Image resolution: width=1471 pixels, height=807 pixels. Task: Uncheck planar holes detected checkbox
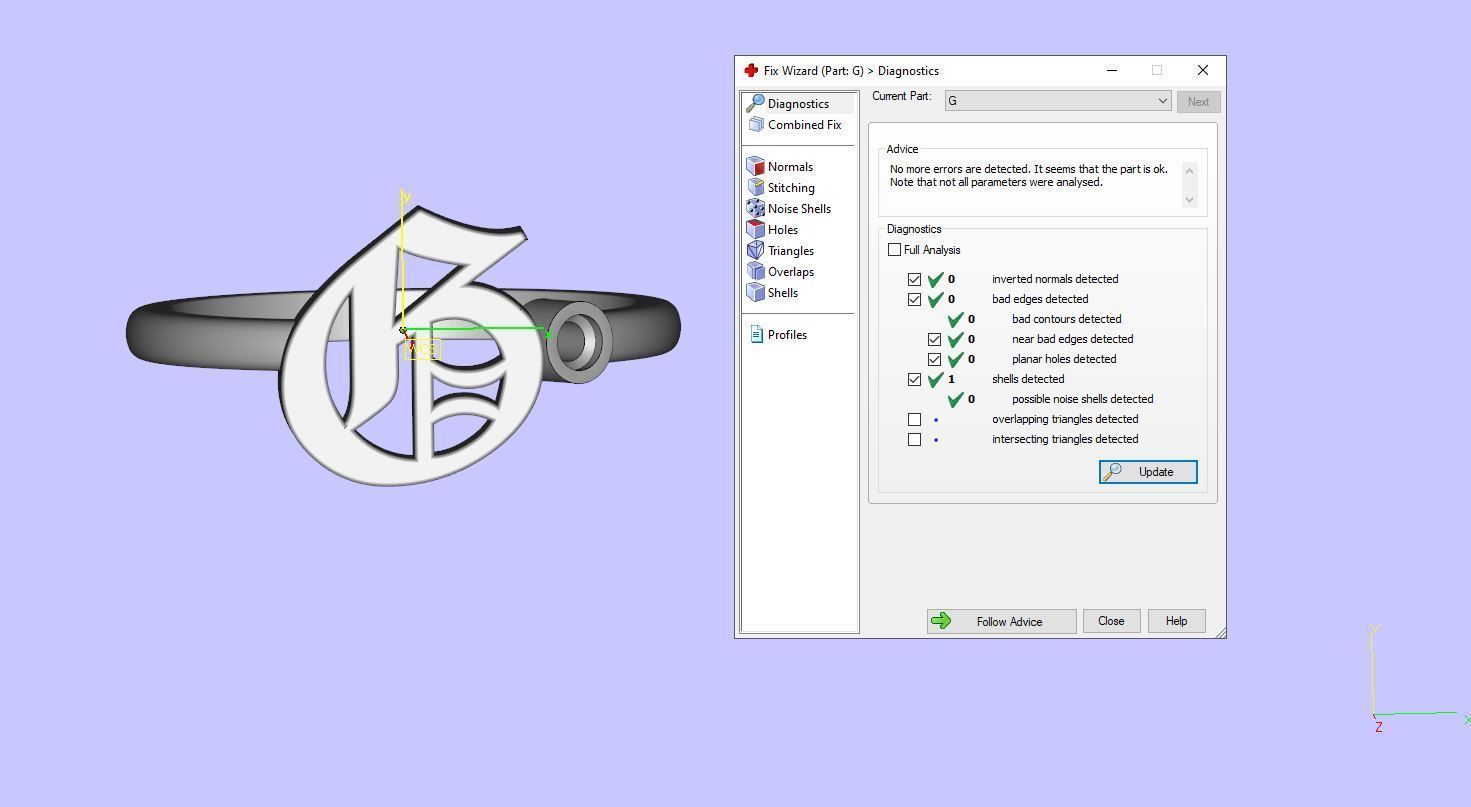pyautogui.click(x=934, y=359)
